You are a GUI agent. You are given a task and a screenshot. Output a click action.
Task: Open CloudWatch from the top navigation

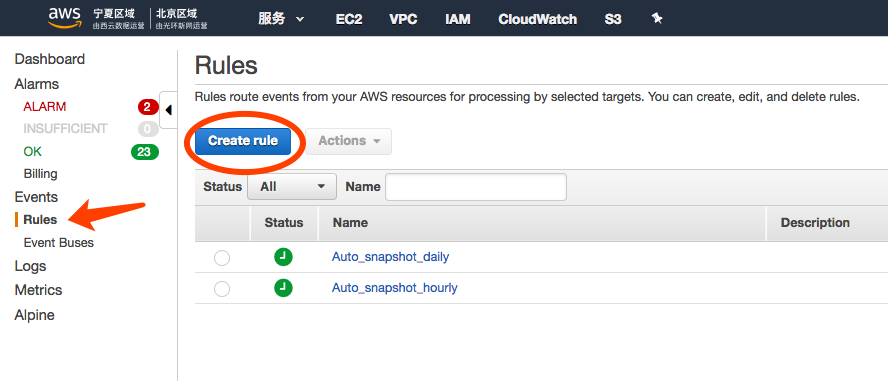[537, 19]
